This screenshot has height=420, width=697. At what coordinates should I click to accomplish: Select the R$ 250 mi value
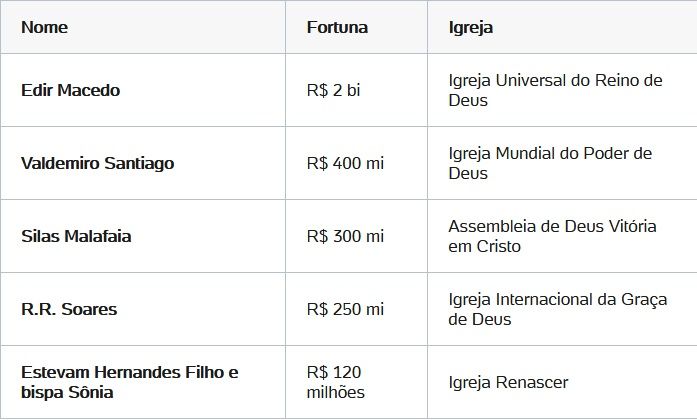(345, 309)
